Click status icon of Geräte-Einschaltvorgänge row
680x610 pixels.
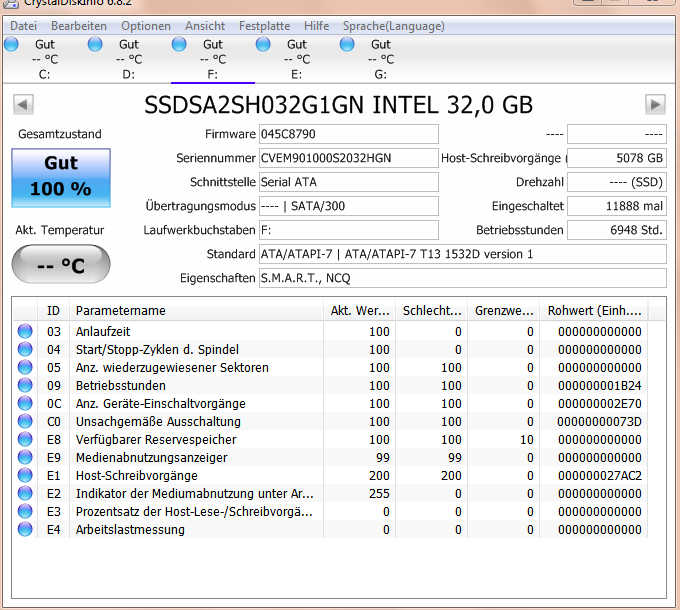(25, 403)
